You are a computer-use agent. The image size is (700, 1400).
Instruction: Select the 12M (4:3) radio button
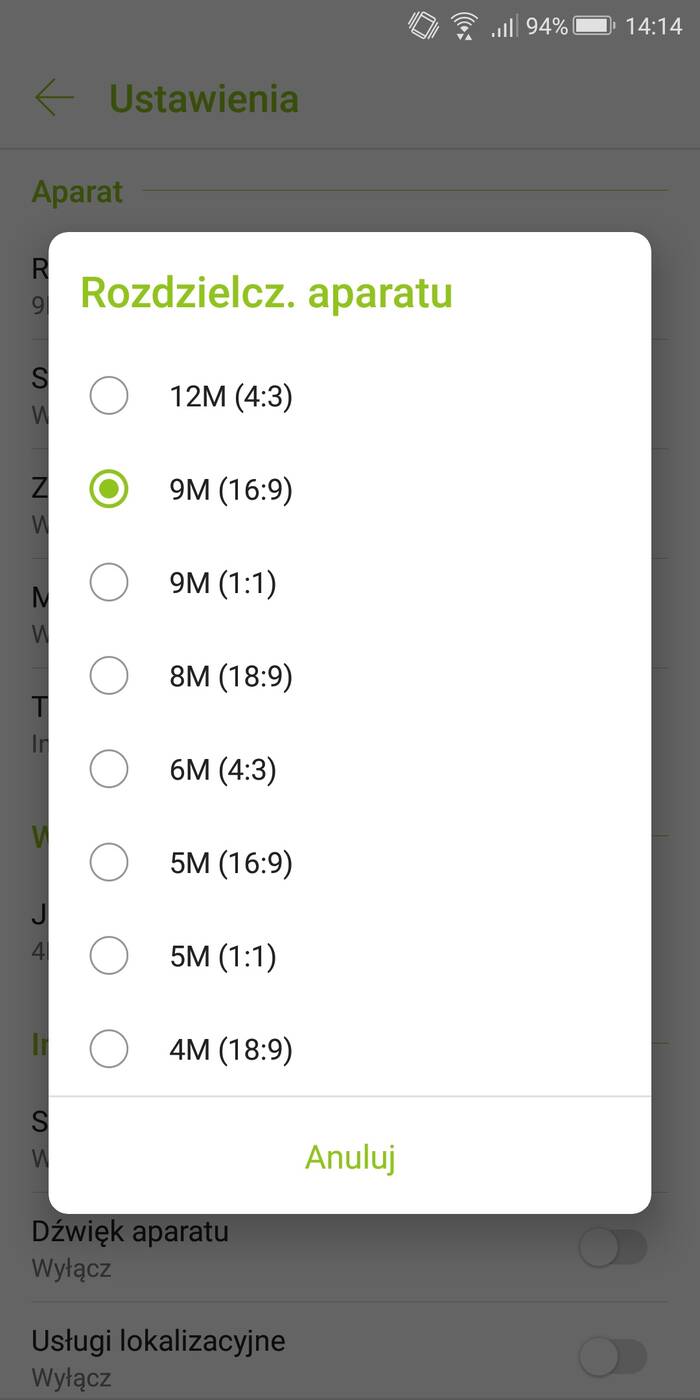(109, 396)
